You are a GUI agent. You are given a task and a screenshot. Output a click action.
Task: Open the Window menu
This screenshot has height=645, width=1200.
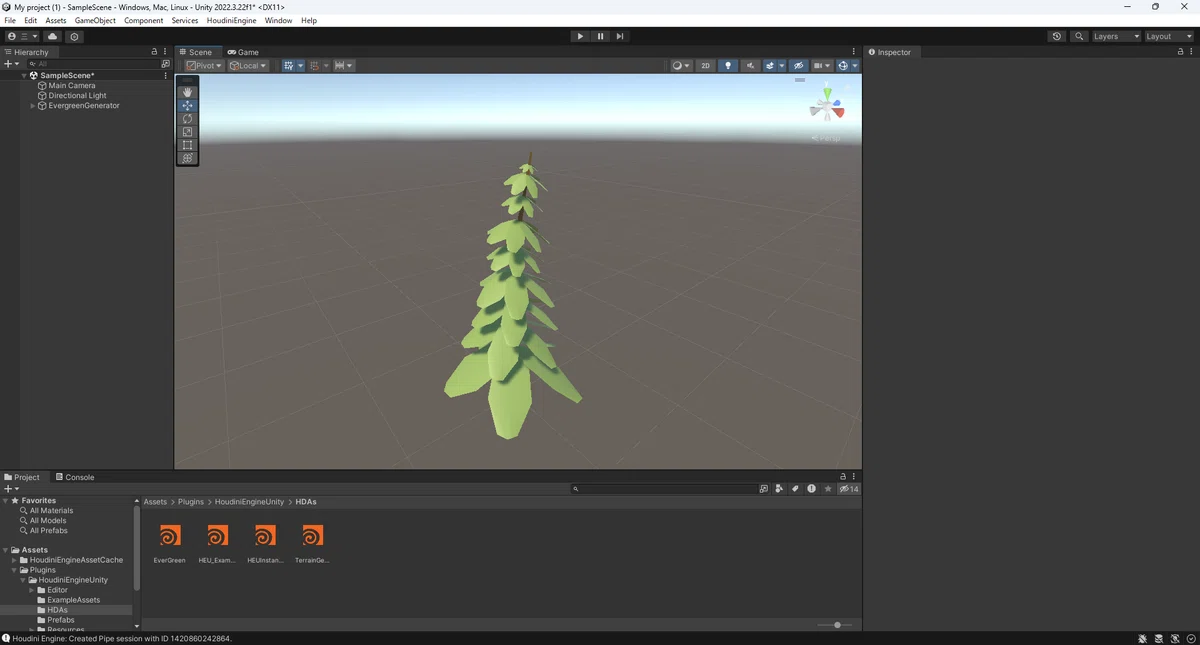[x=278, y=20]
